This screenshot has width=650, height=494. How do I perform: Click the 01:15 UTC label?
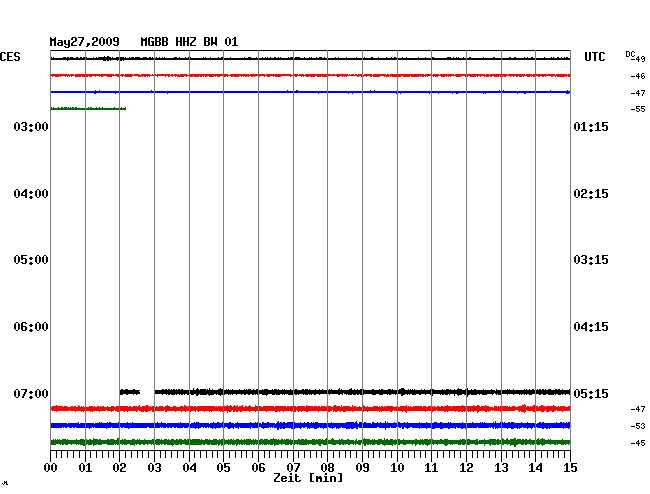(x=591, y=126)
